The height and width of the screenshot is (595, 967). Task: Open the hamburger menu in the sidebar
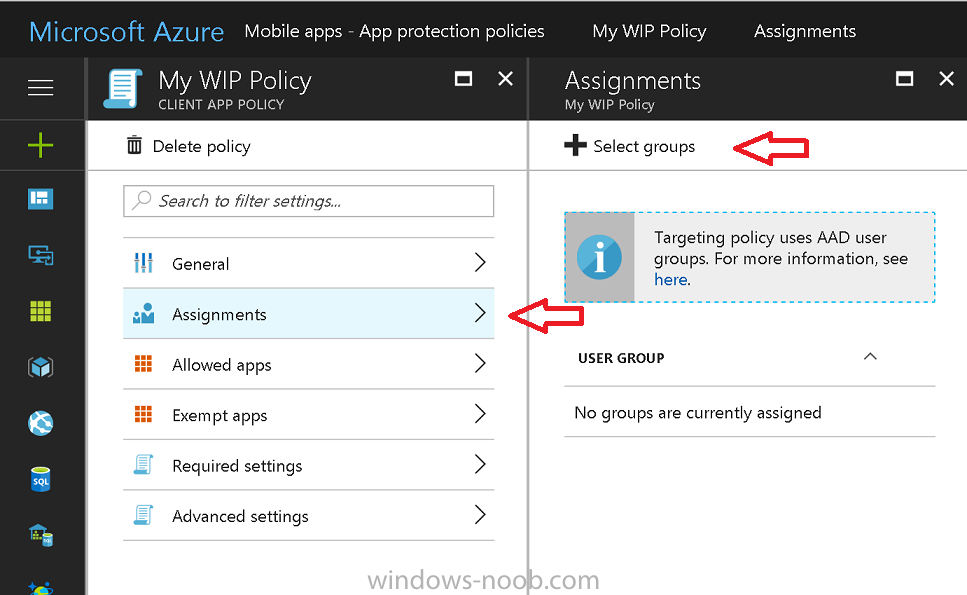pos(41,88)
